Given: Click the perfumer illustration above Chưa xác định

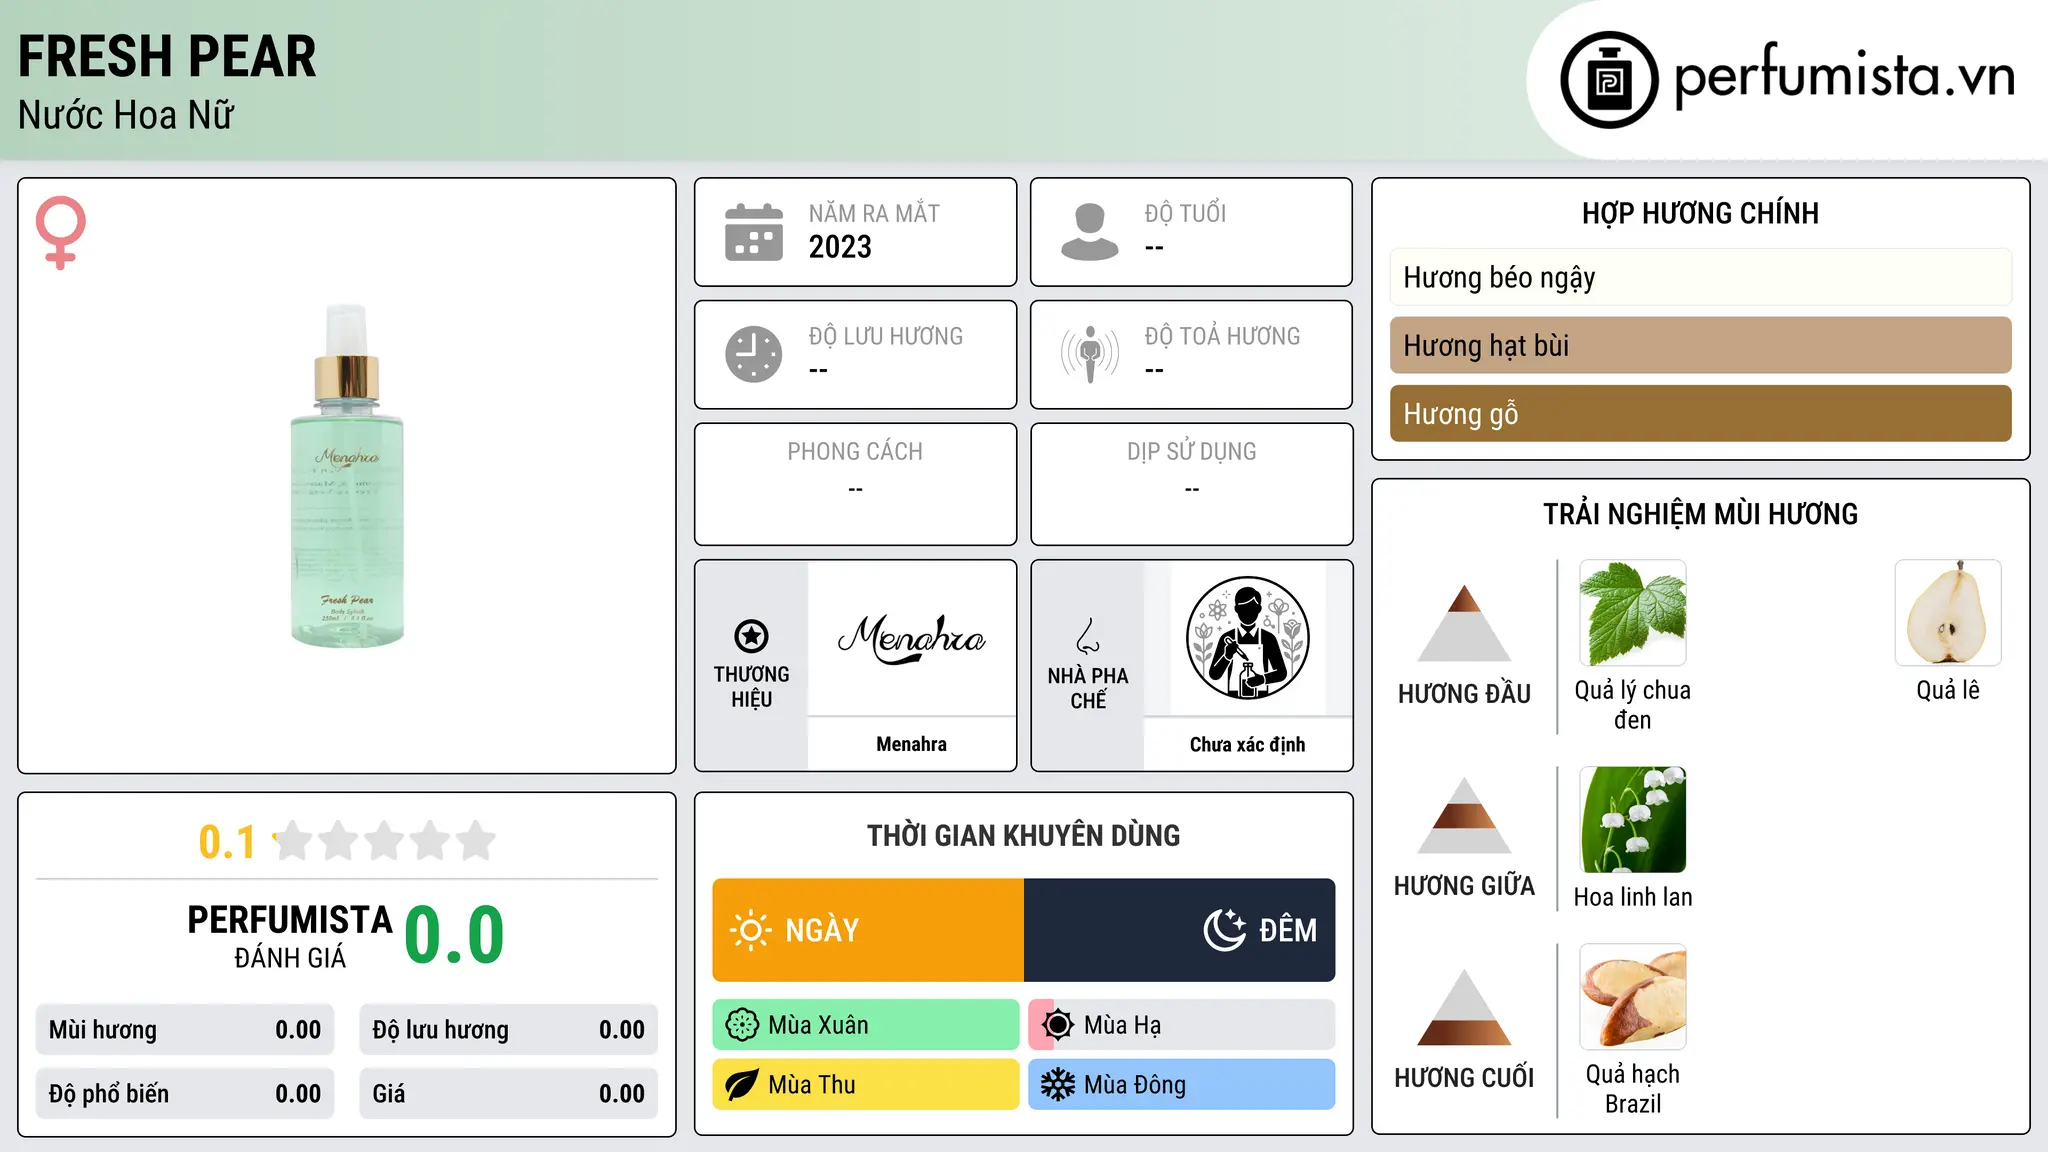Looking at the screenshot, I should tap(1247, 638).
